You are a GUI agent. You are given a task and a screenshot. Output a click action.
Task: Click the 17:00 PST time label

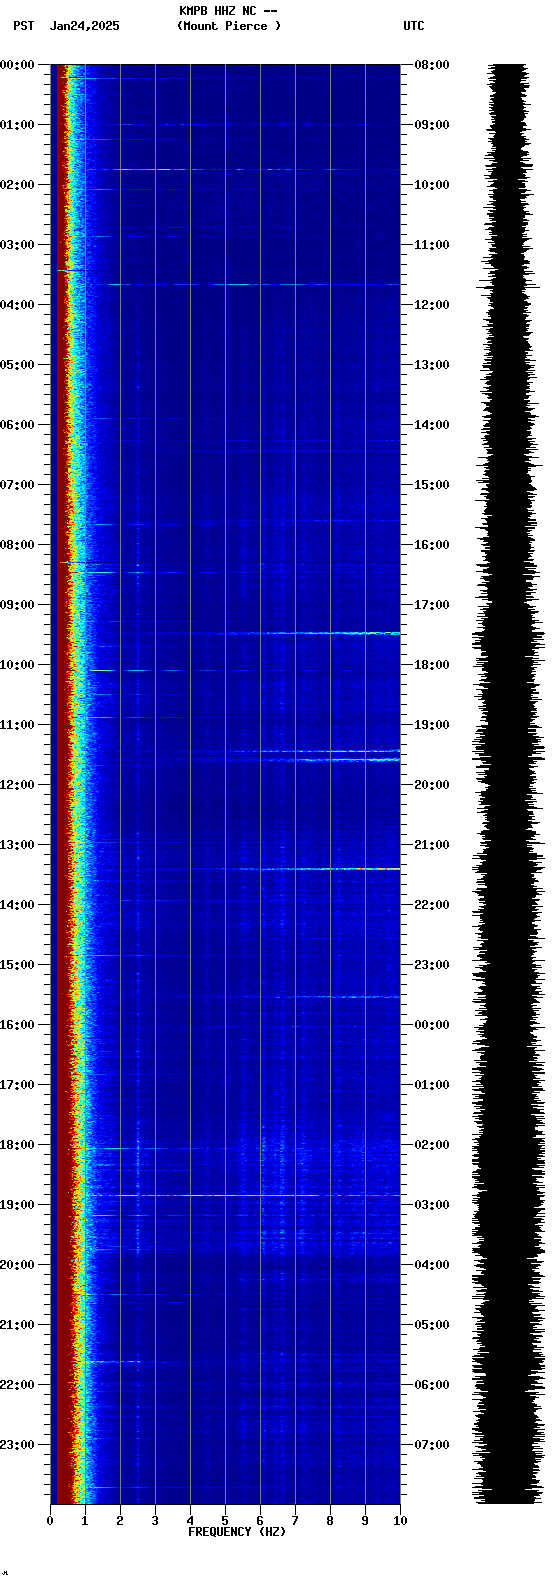pos(17,1085)
